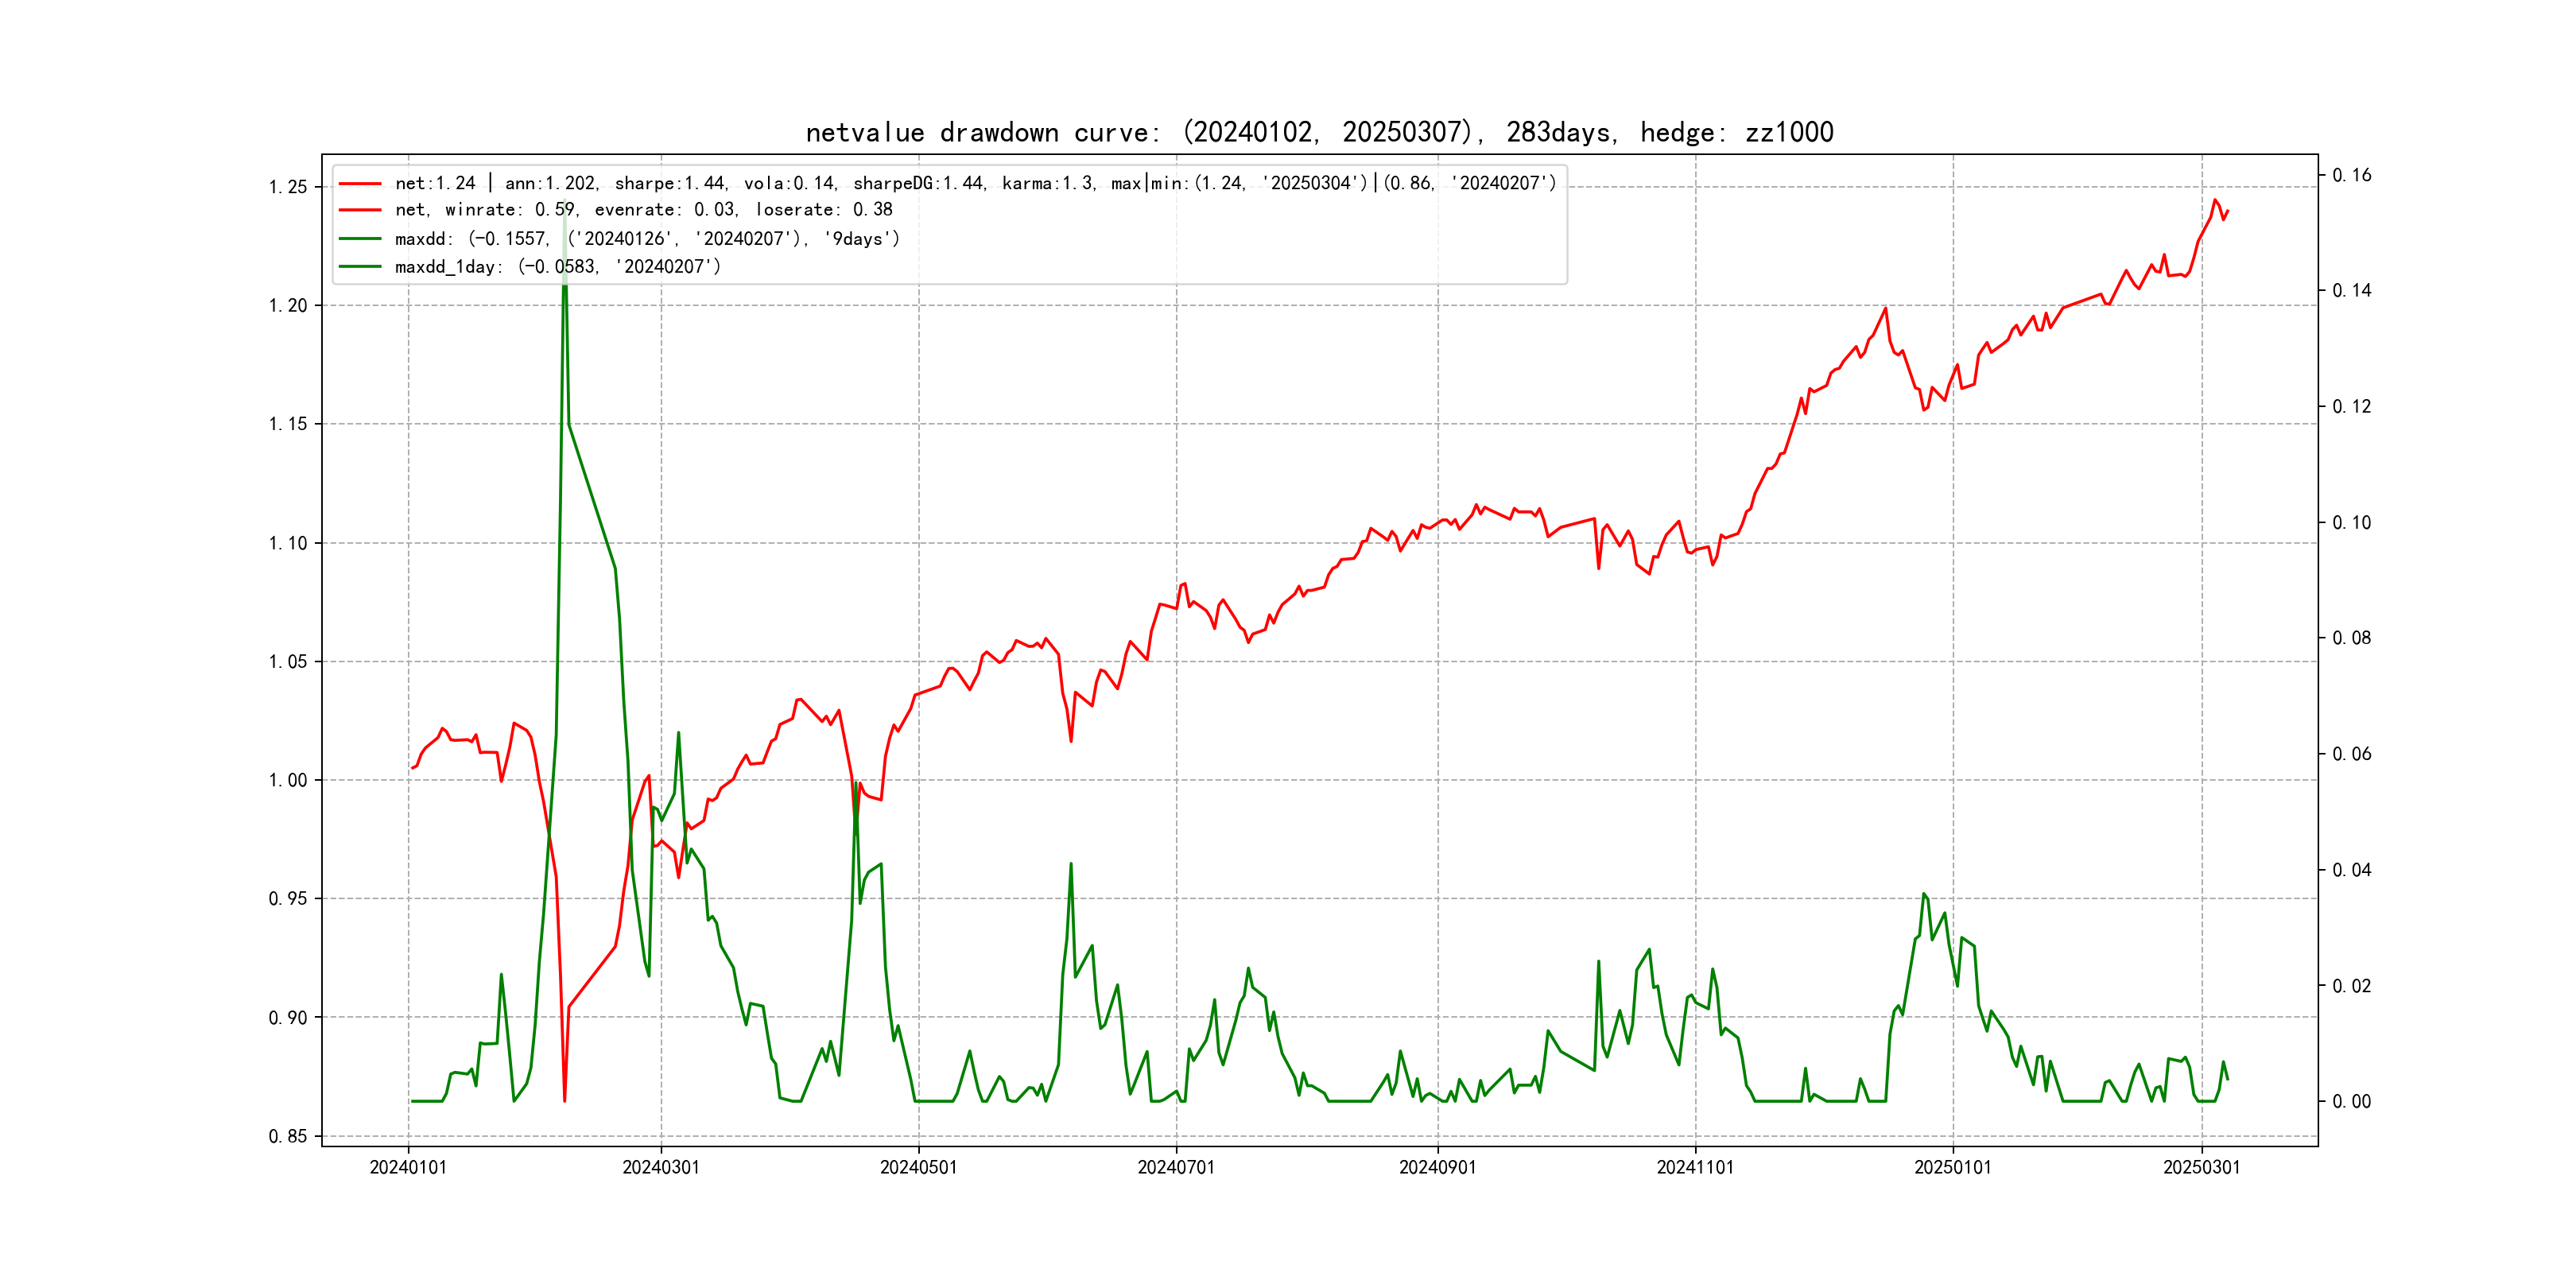This screenshot has width=2576, height=1288.
Task: Click the 1.25 left y-axis label
Action: [x=288, y=188]
